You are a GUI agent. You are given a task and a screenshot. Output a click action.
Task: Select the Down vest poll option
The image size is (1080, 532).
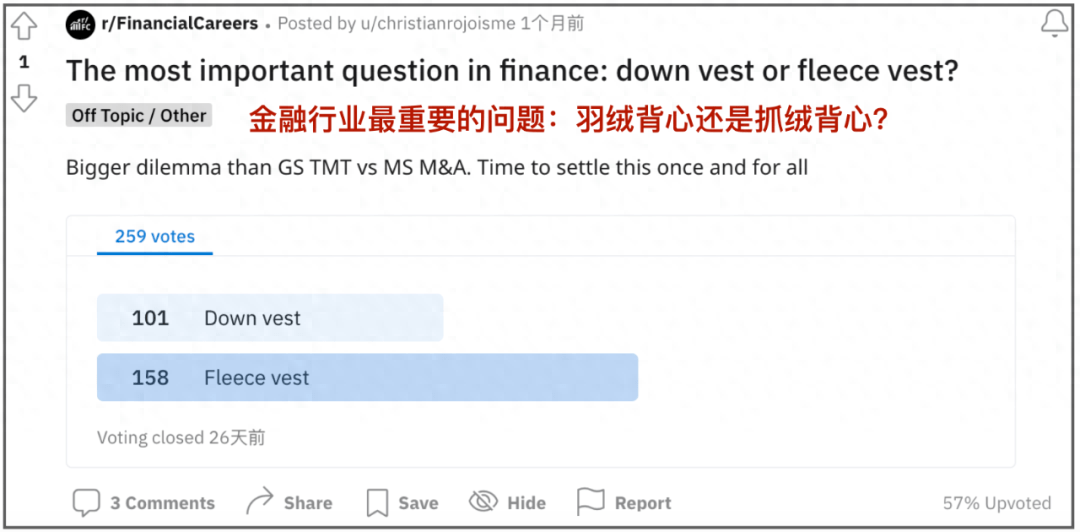[x=270, y=318]
